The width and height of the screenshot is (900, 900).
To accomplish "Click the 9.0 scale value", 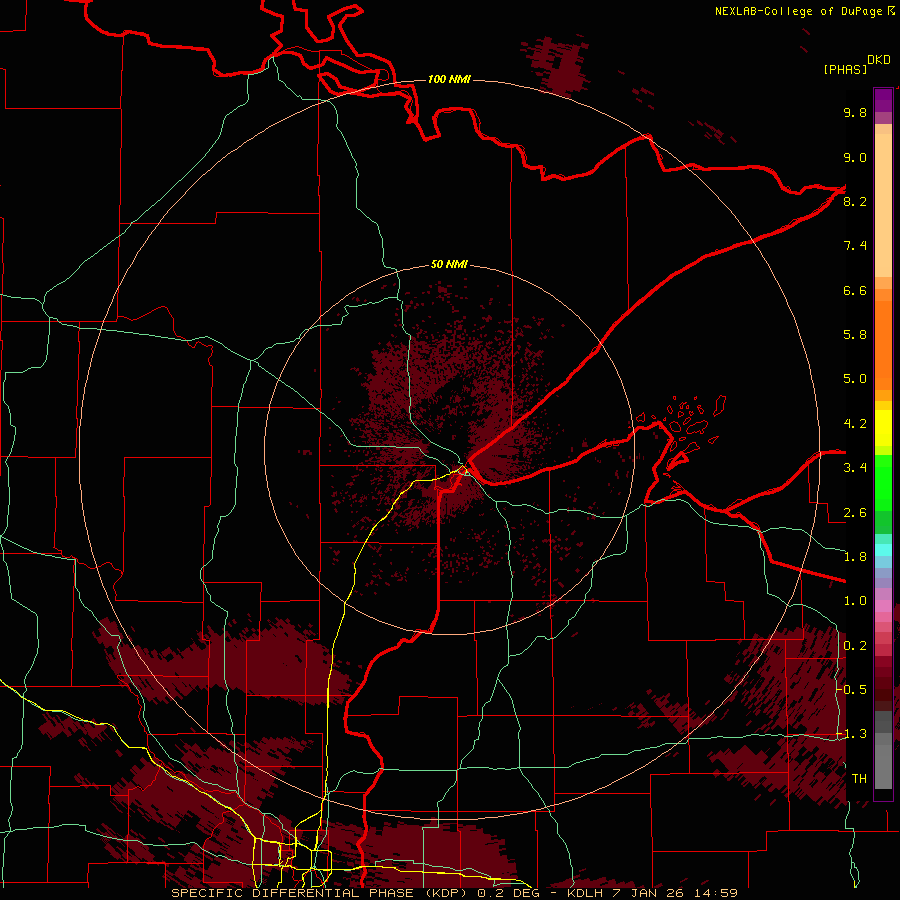I will click(x=855, y=158).
